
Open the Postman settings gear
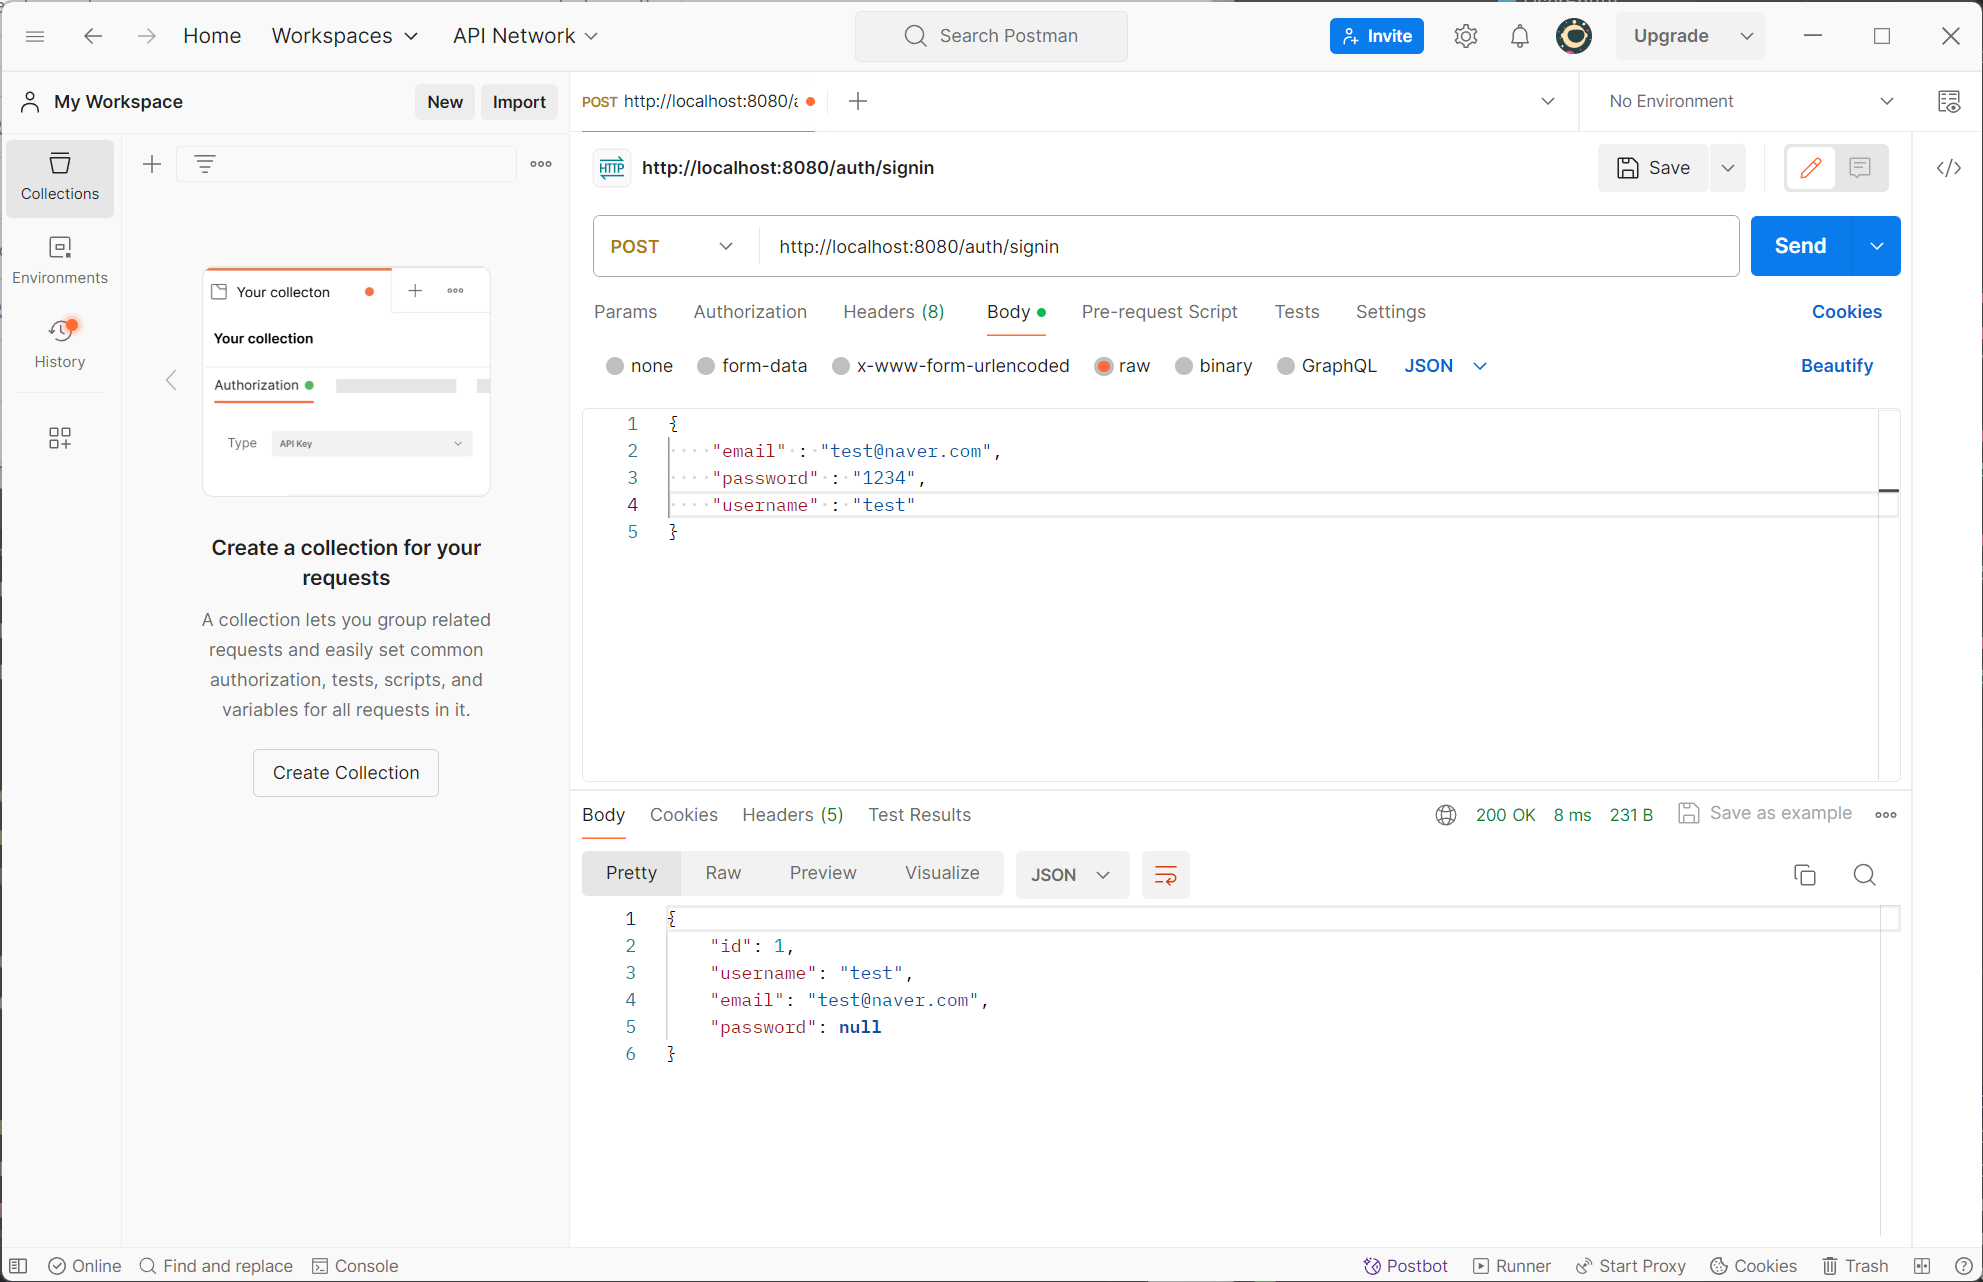pyautogui.click(x=1465, y=36)
